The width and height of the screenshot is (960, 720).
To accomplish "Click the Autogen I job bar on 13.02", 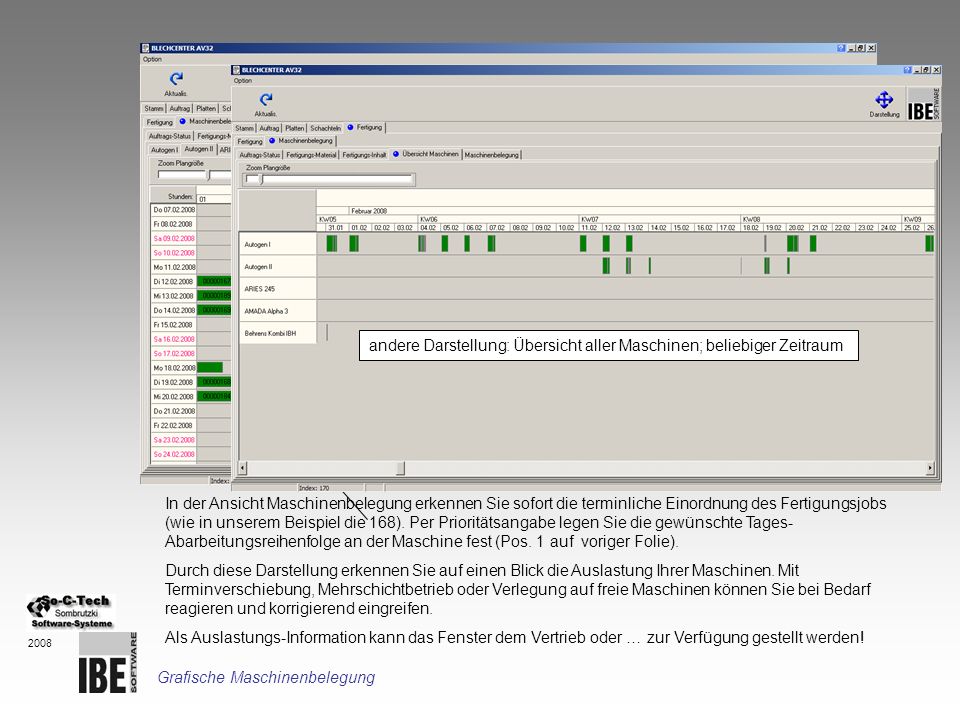I will 629,244.
